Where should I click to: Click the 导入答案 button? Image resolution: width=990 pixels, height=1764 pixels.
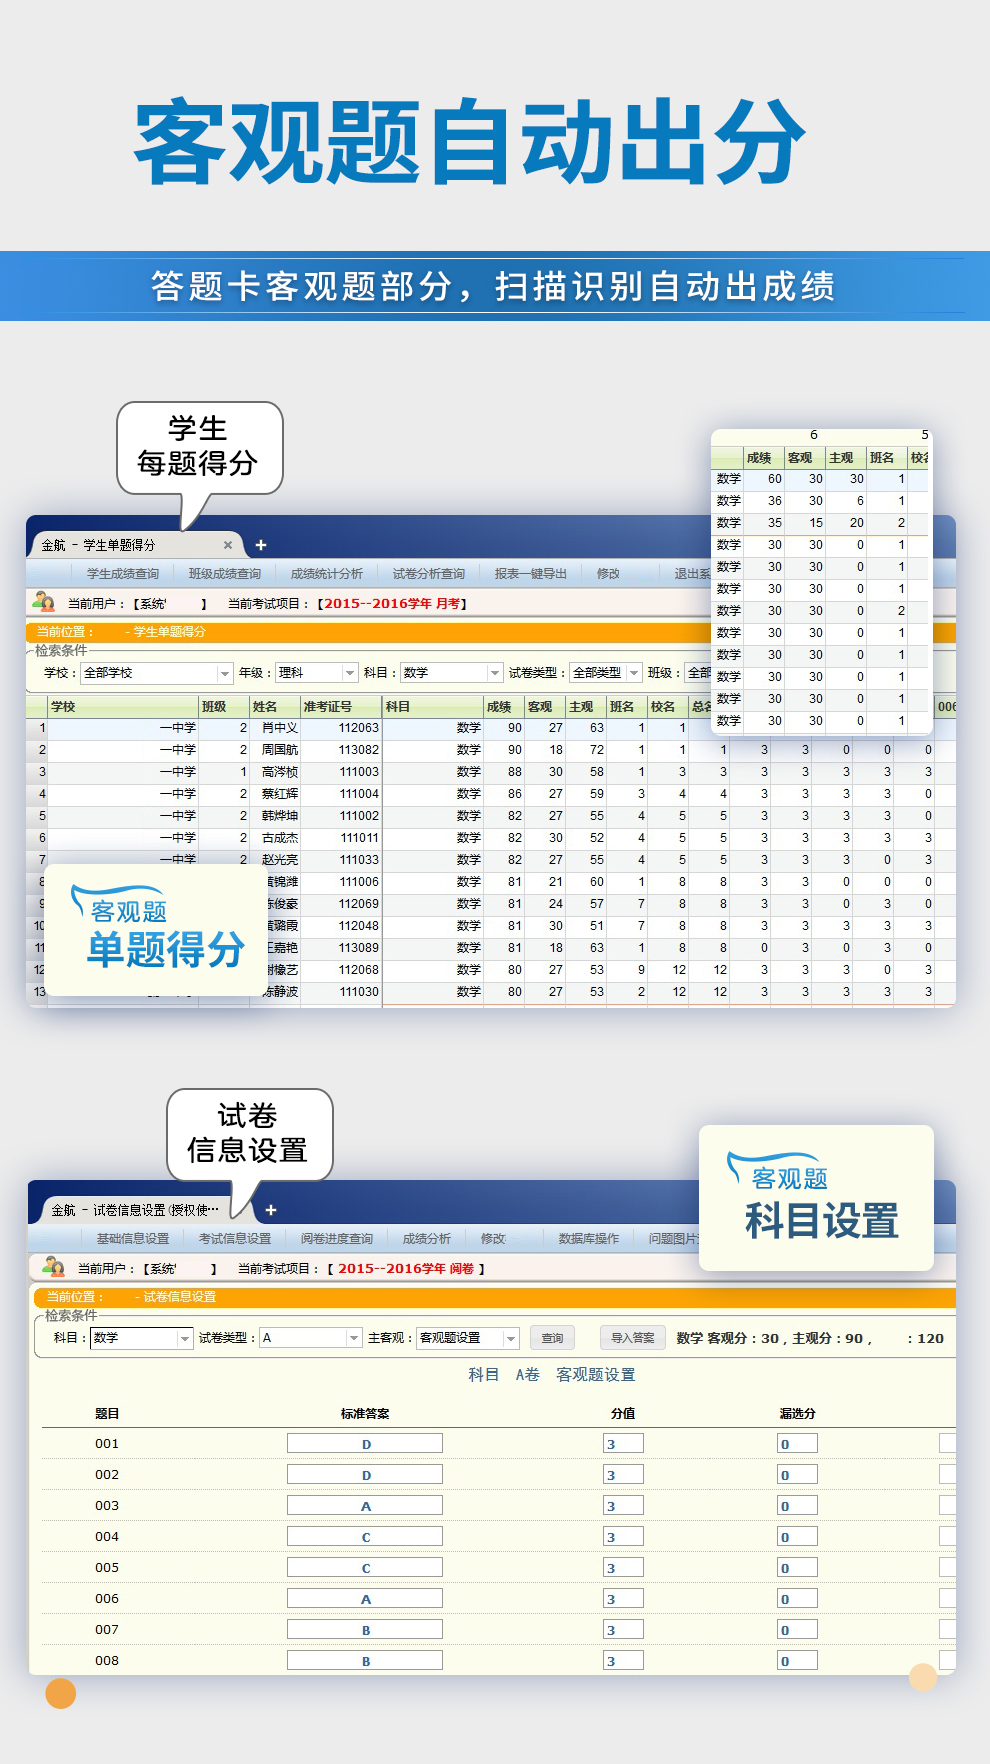tap(633, 1338)
